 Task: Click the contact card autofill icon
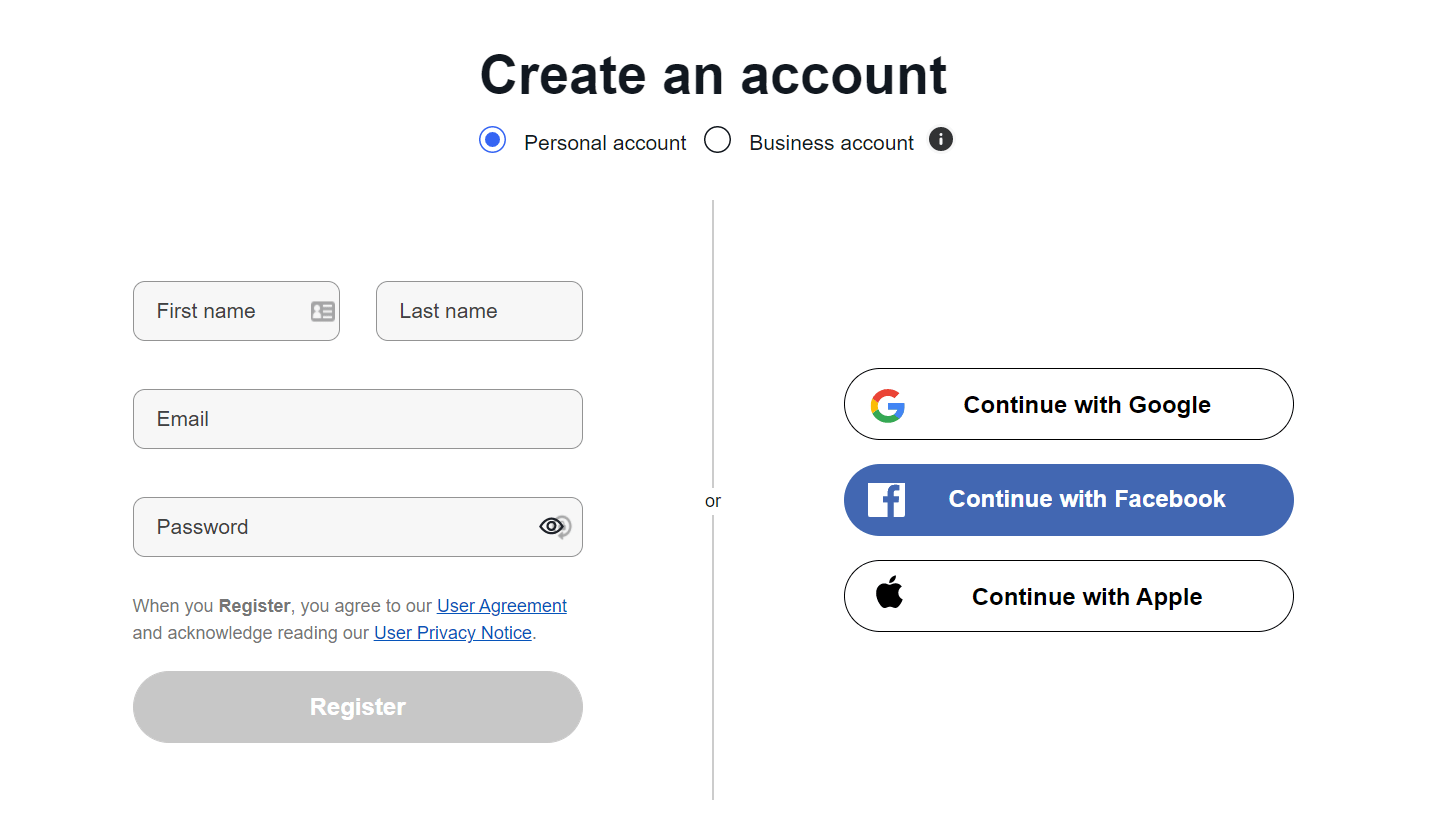[322, 311]
